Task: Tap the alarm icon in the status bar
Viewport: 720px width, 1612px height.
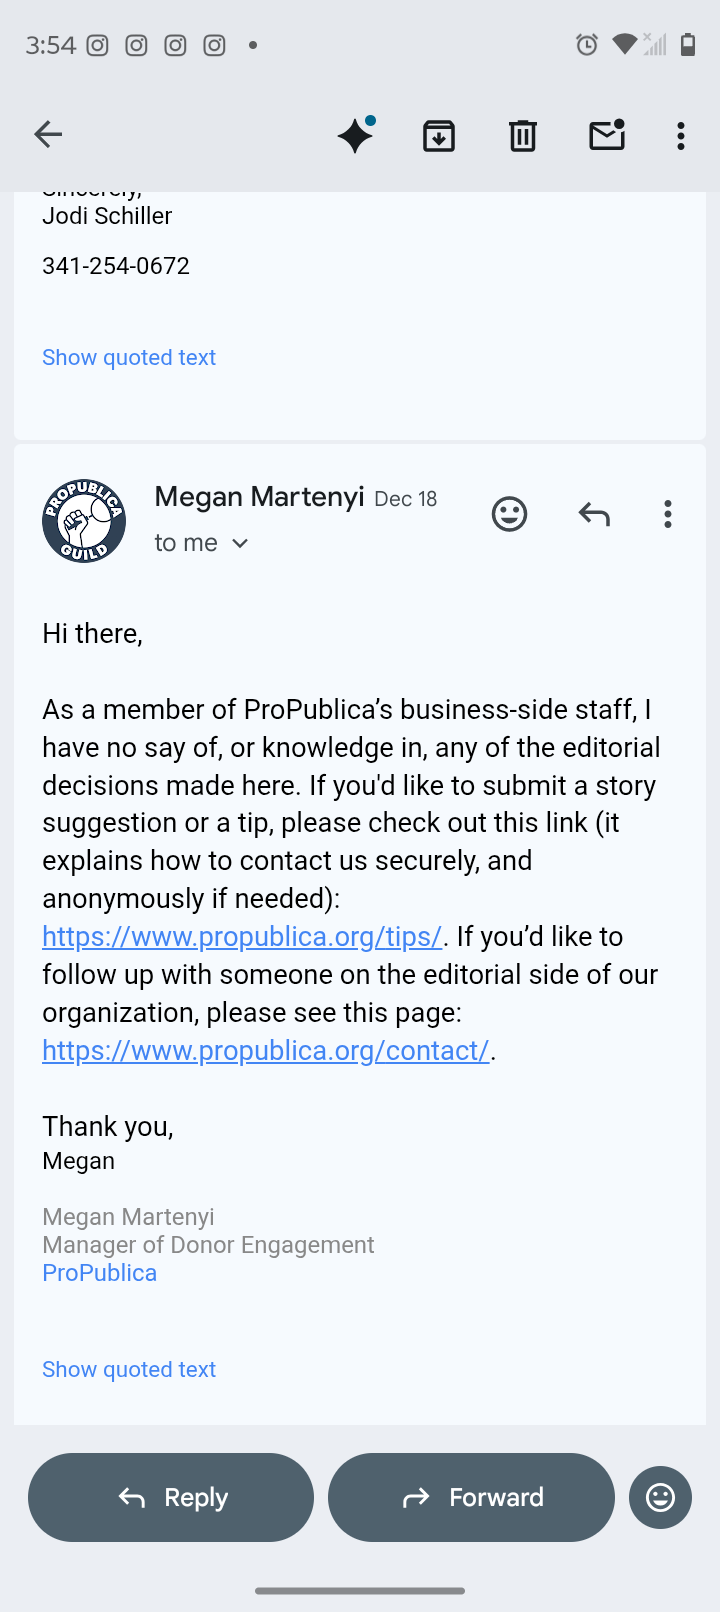Action: tap(587, 44)
